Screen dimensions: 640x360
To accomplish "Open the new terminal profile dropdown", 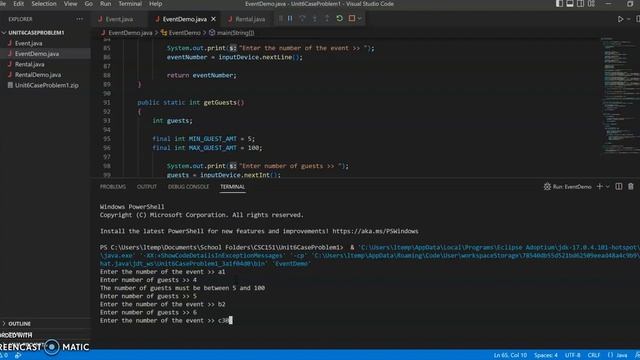I will 607,187.
